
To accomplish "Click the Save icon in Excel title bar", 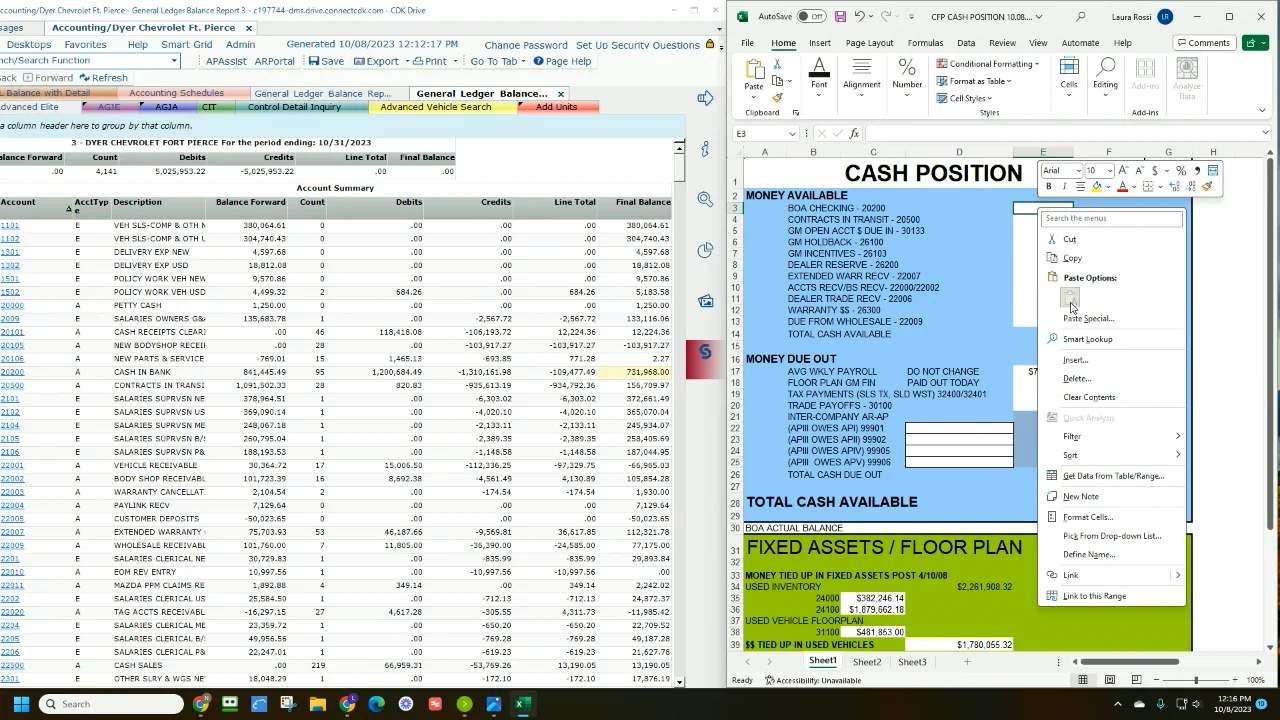I will pos(840,17).
